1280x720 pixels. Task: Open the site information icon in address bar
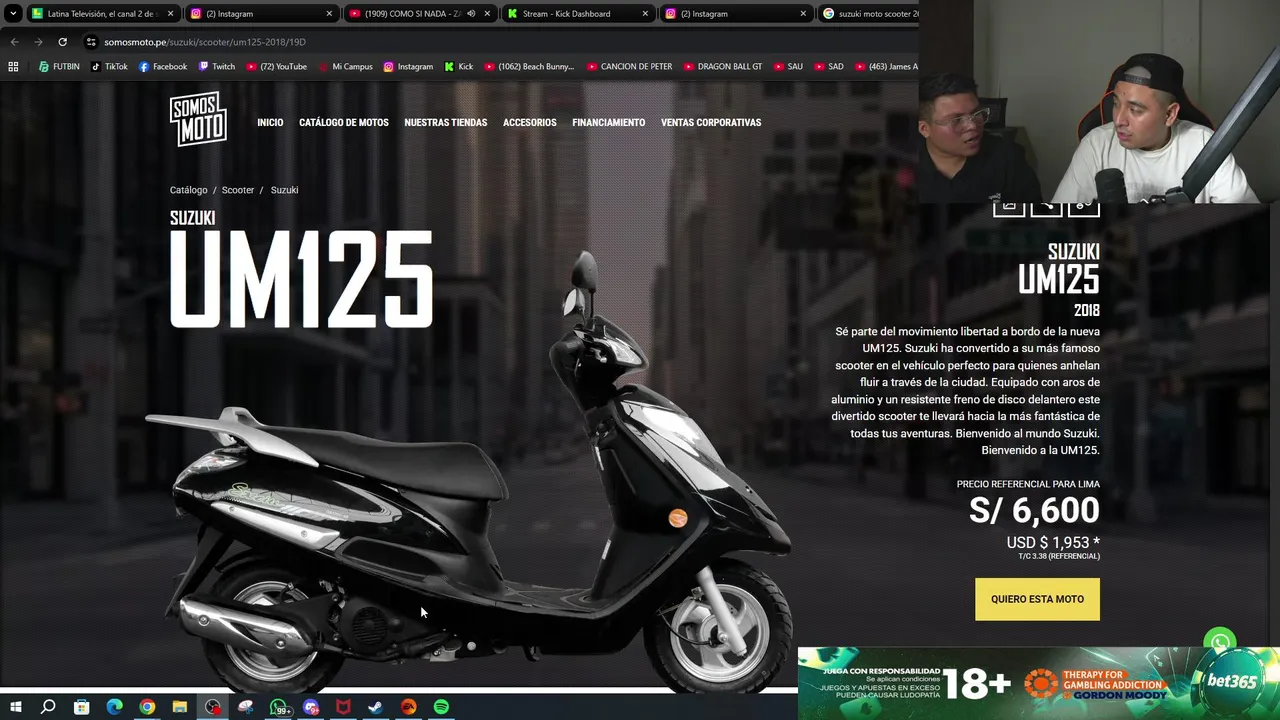pyautogui.click(x=91, y=42)
